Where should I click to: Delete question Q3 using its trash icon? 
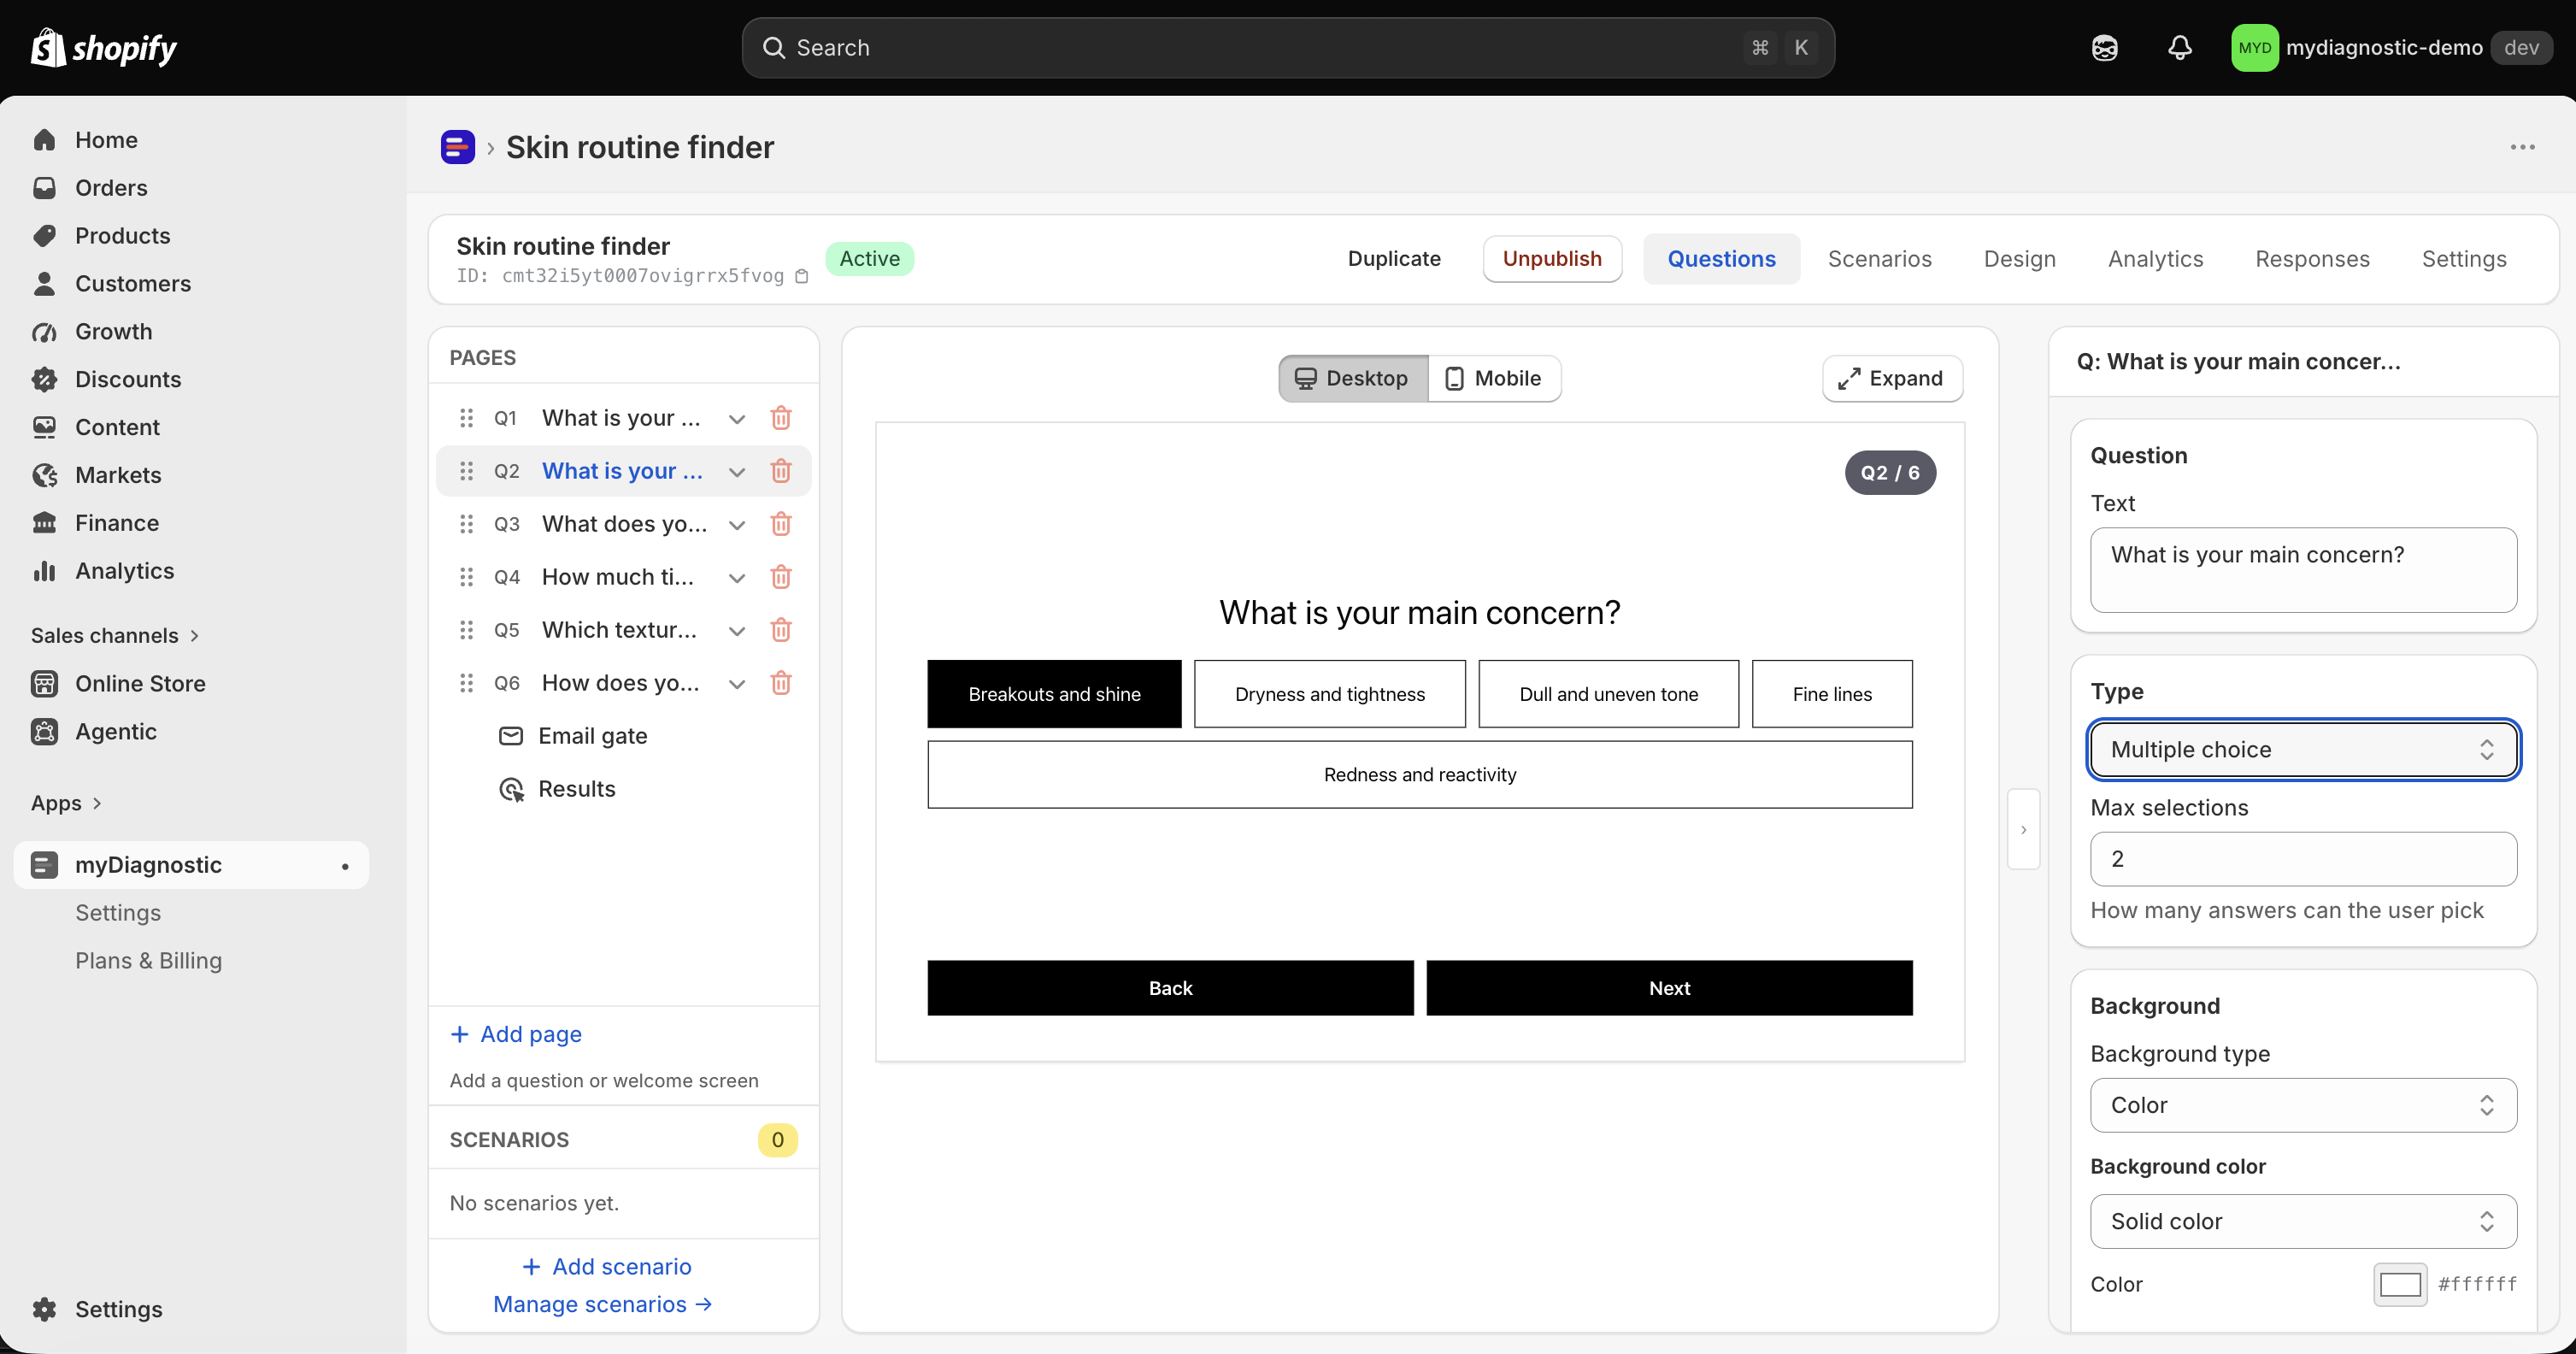pyautogui.click(x=781, y=524)
